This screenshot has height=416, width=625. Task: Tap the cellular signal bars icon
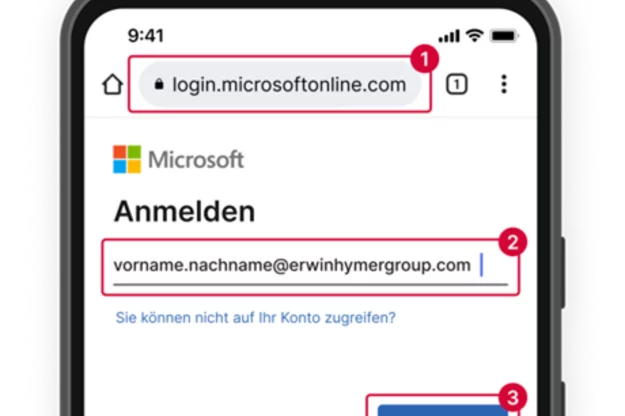pyautogui.click(x=449, y=36)
